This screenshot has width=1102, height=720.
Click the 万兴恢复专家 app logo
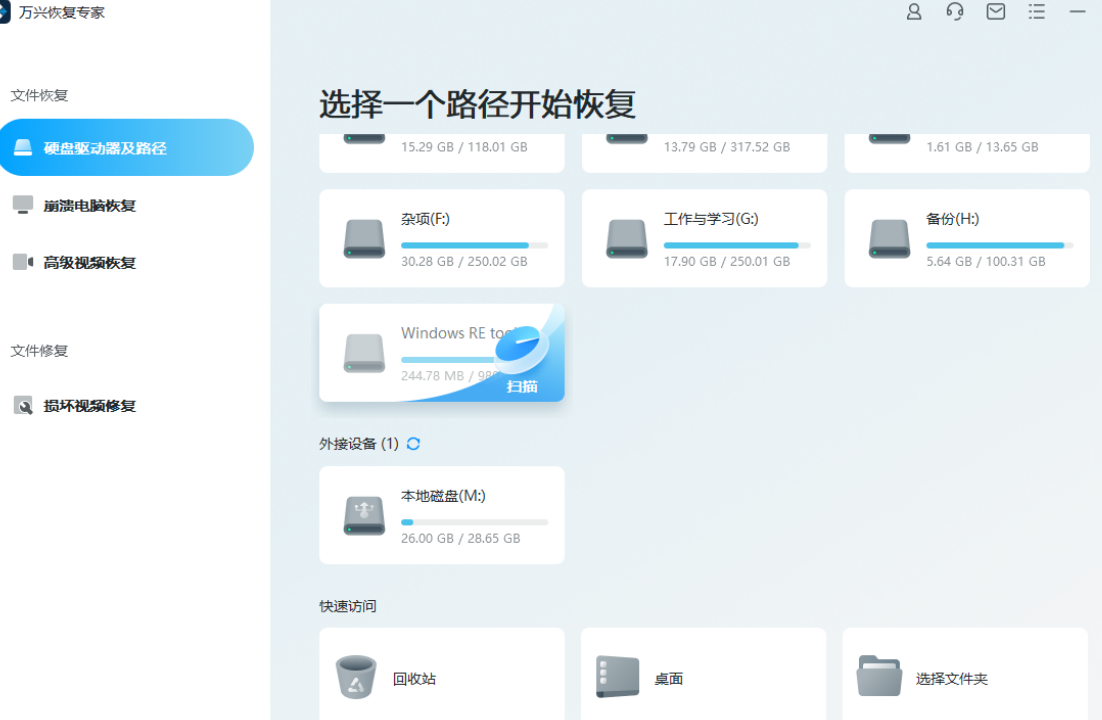5,12
